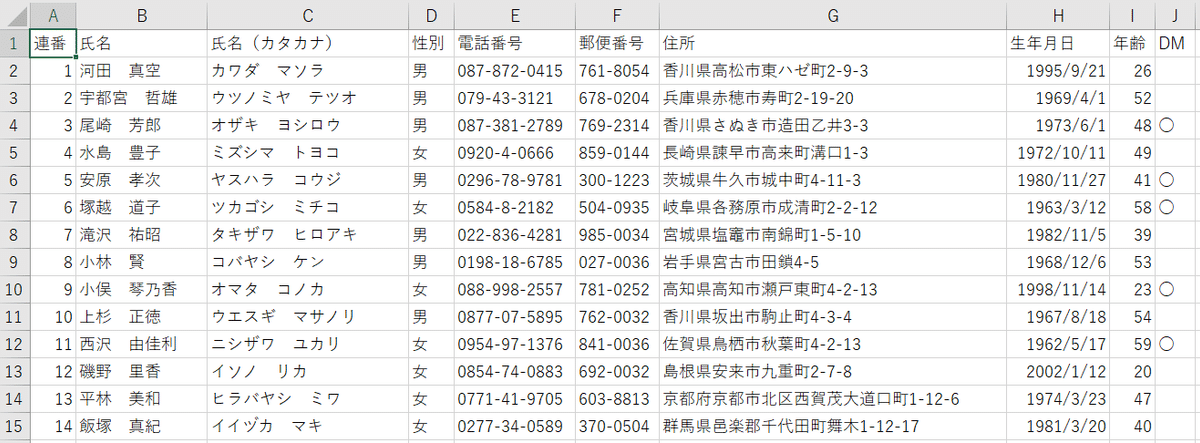The width and height of the screenshot is (1200, 443).
Task: Select birth date 1969/4/1
Action: pyautogui.click(x=1059, y=98)
